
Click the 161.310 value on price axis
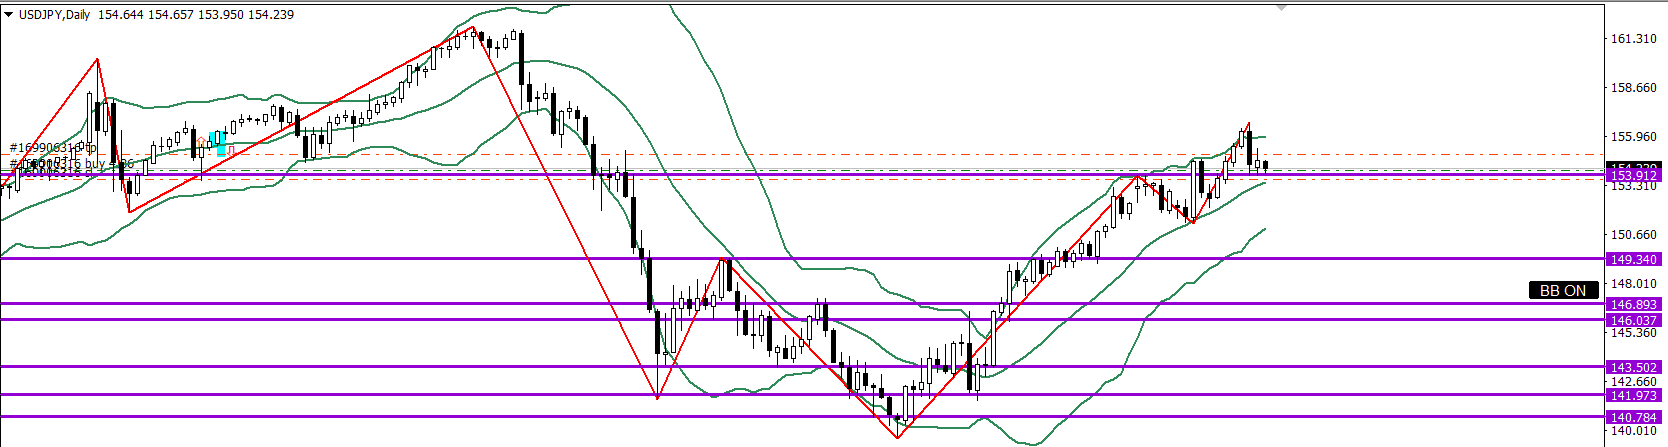click(x=1632, y=39)
